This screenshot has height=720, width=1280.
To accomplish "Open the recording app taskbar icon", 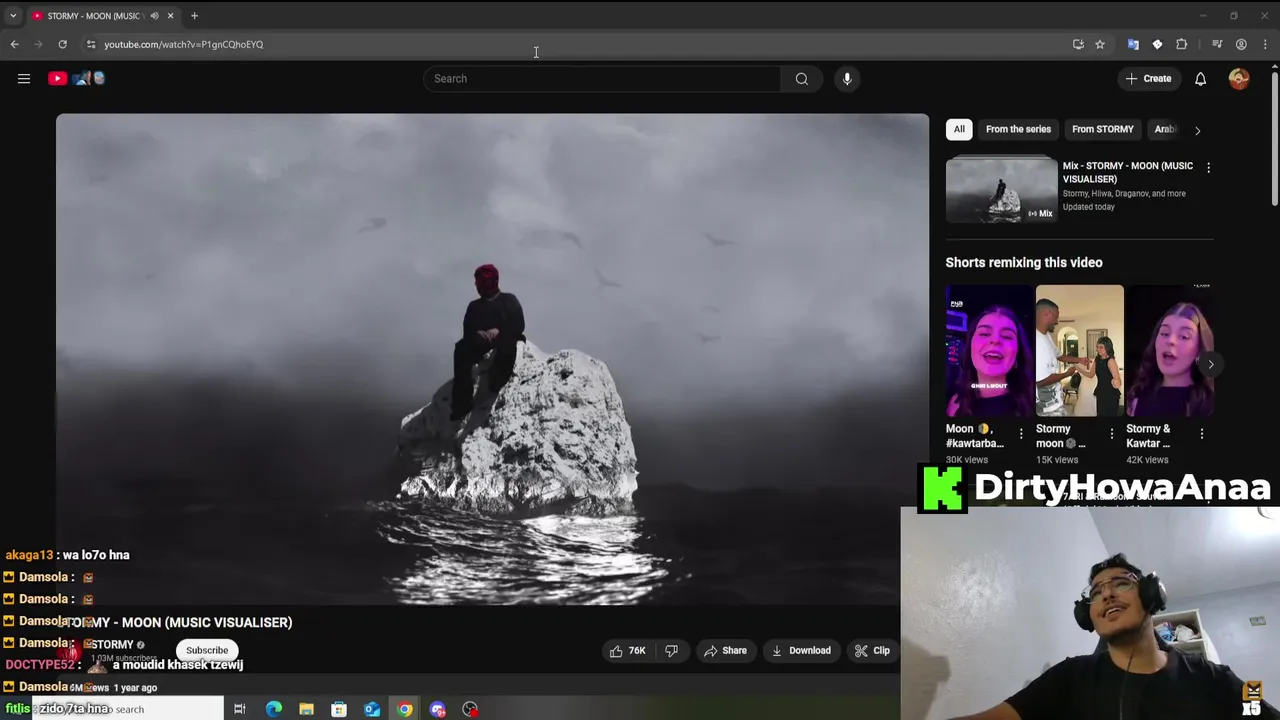I will (470, 709).
